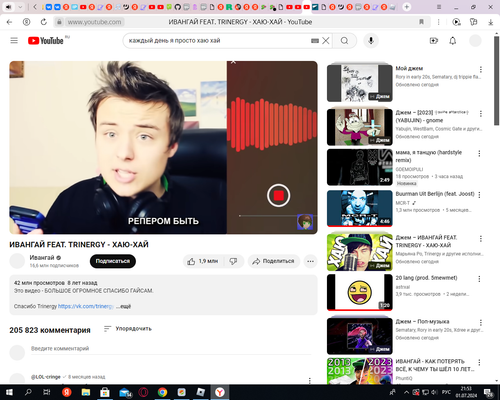
Task: Open Yandex site-protection icon beside back arrow
Action: click(x=26, y=22)
